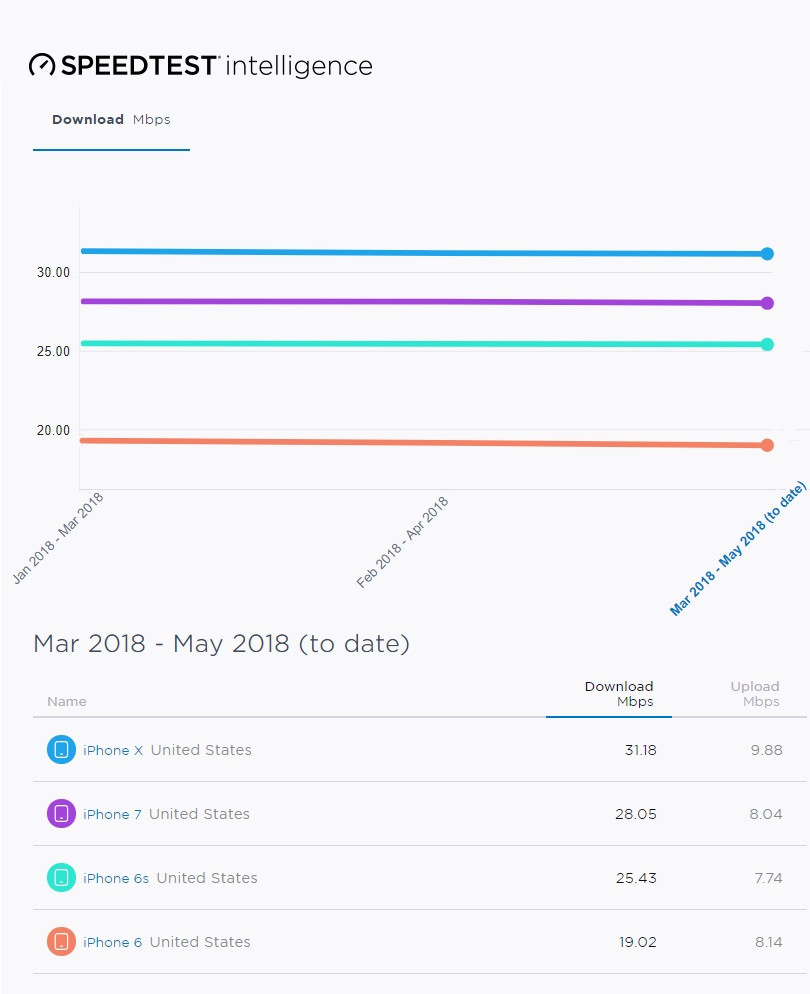Sort by Upload Mbps column header
Screen dimensions: 810x994
click(755, 694)
